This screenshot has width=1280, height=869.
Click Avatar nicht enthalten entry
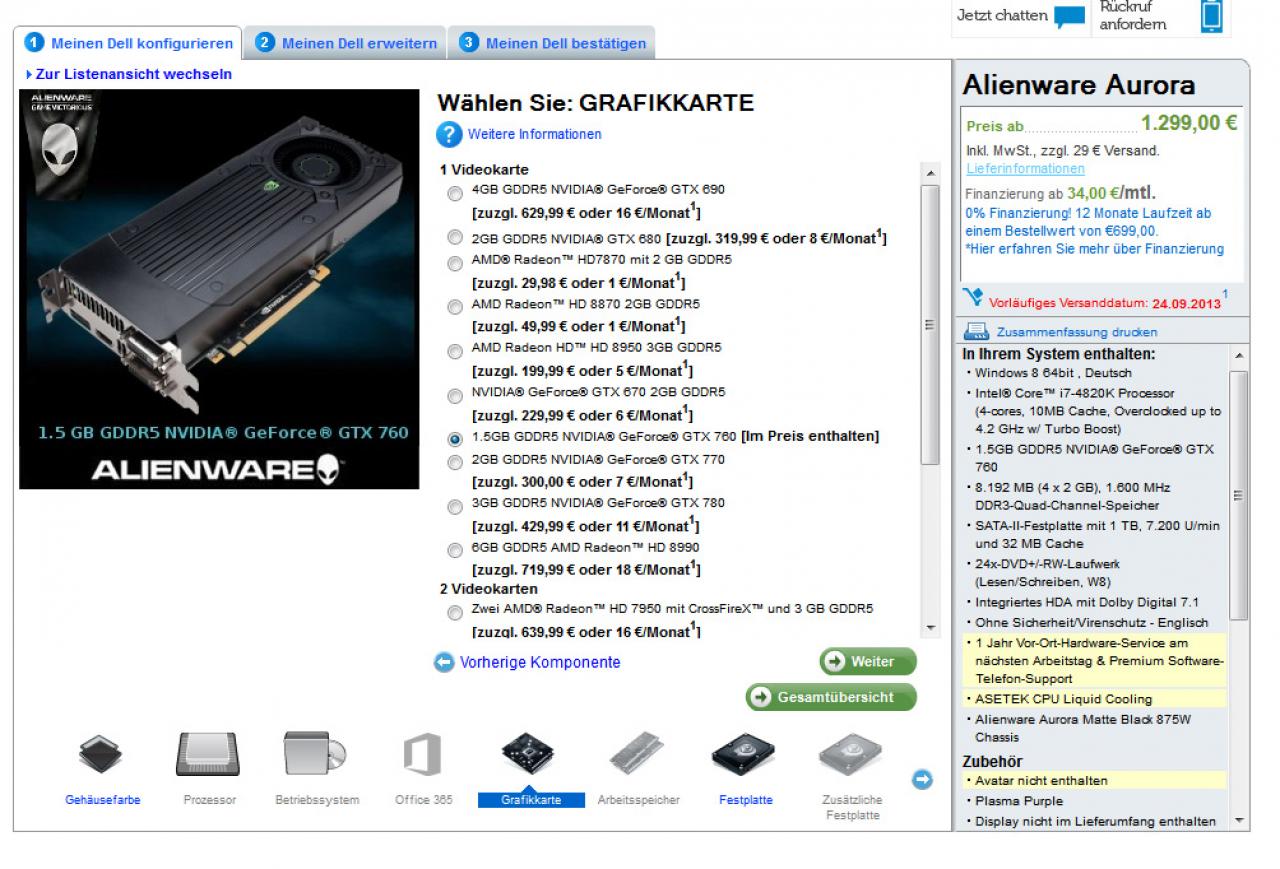[x=1040, y=780]
